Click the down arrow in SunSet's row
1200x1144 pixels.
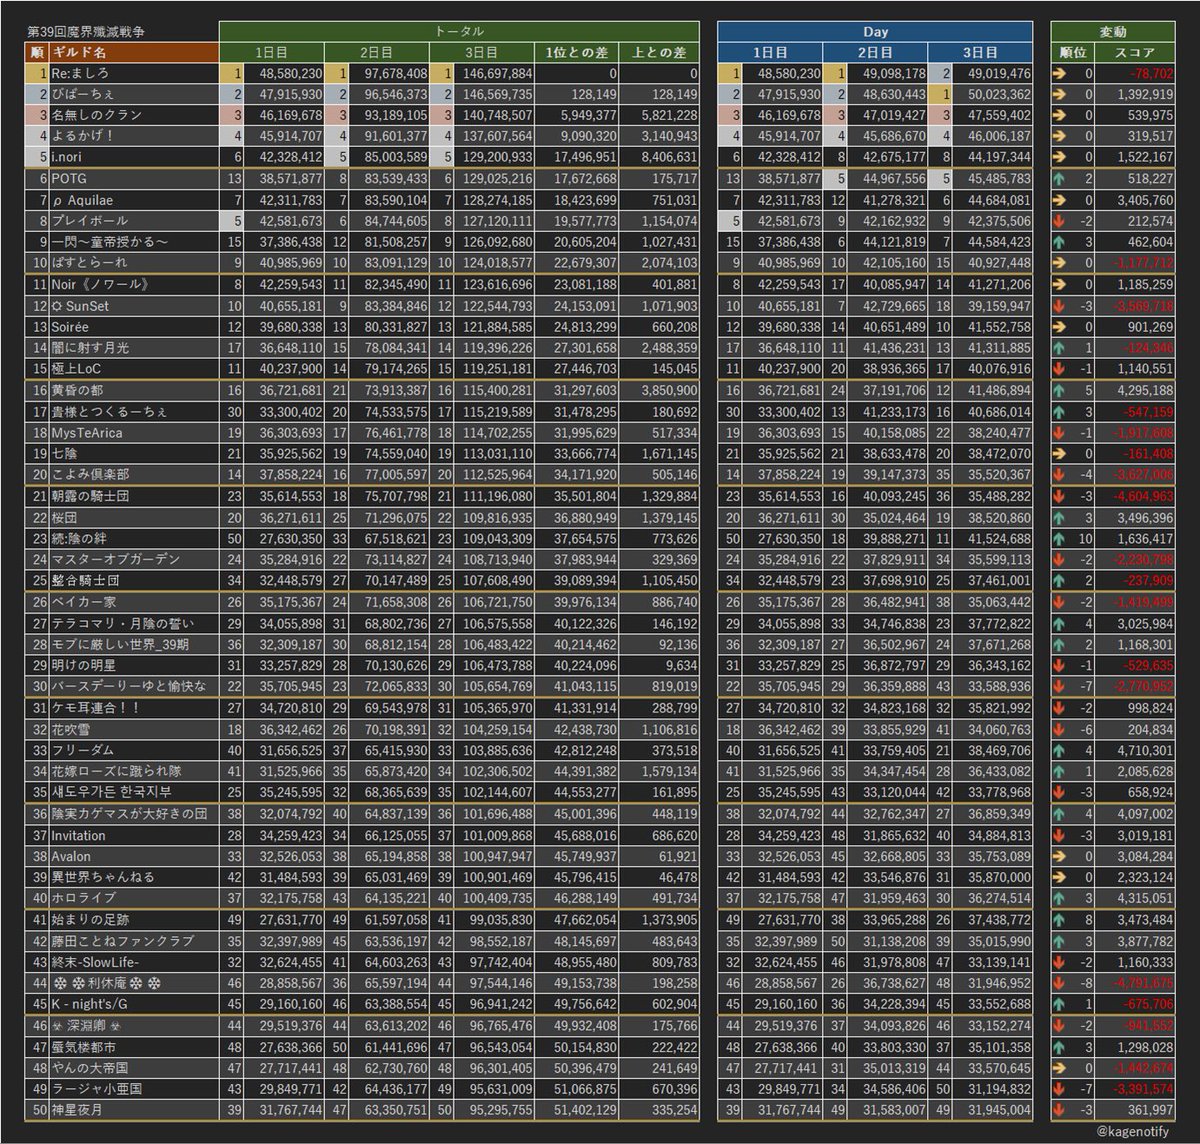click(1060, 305)
